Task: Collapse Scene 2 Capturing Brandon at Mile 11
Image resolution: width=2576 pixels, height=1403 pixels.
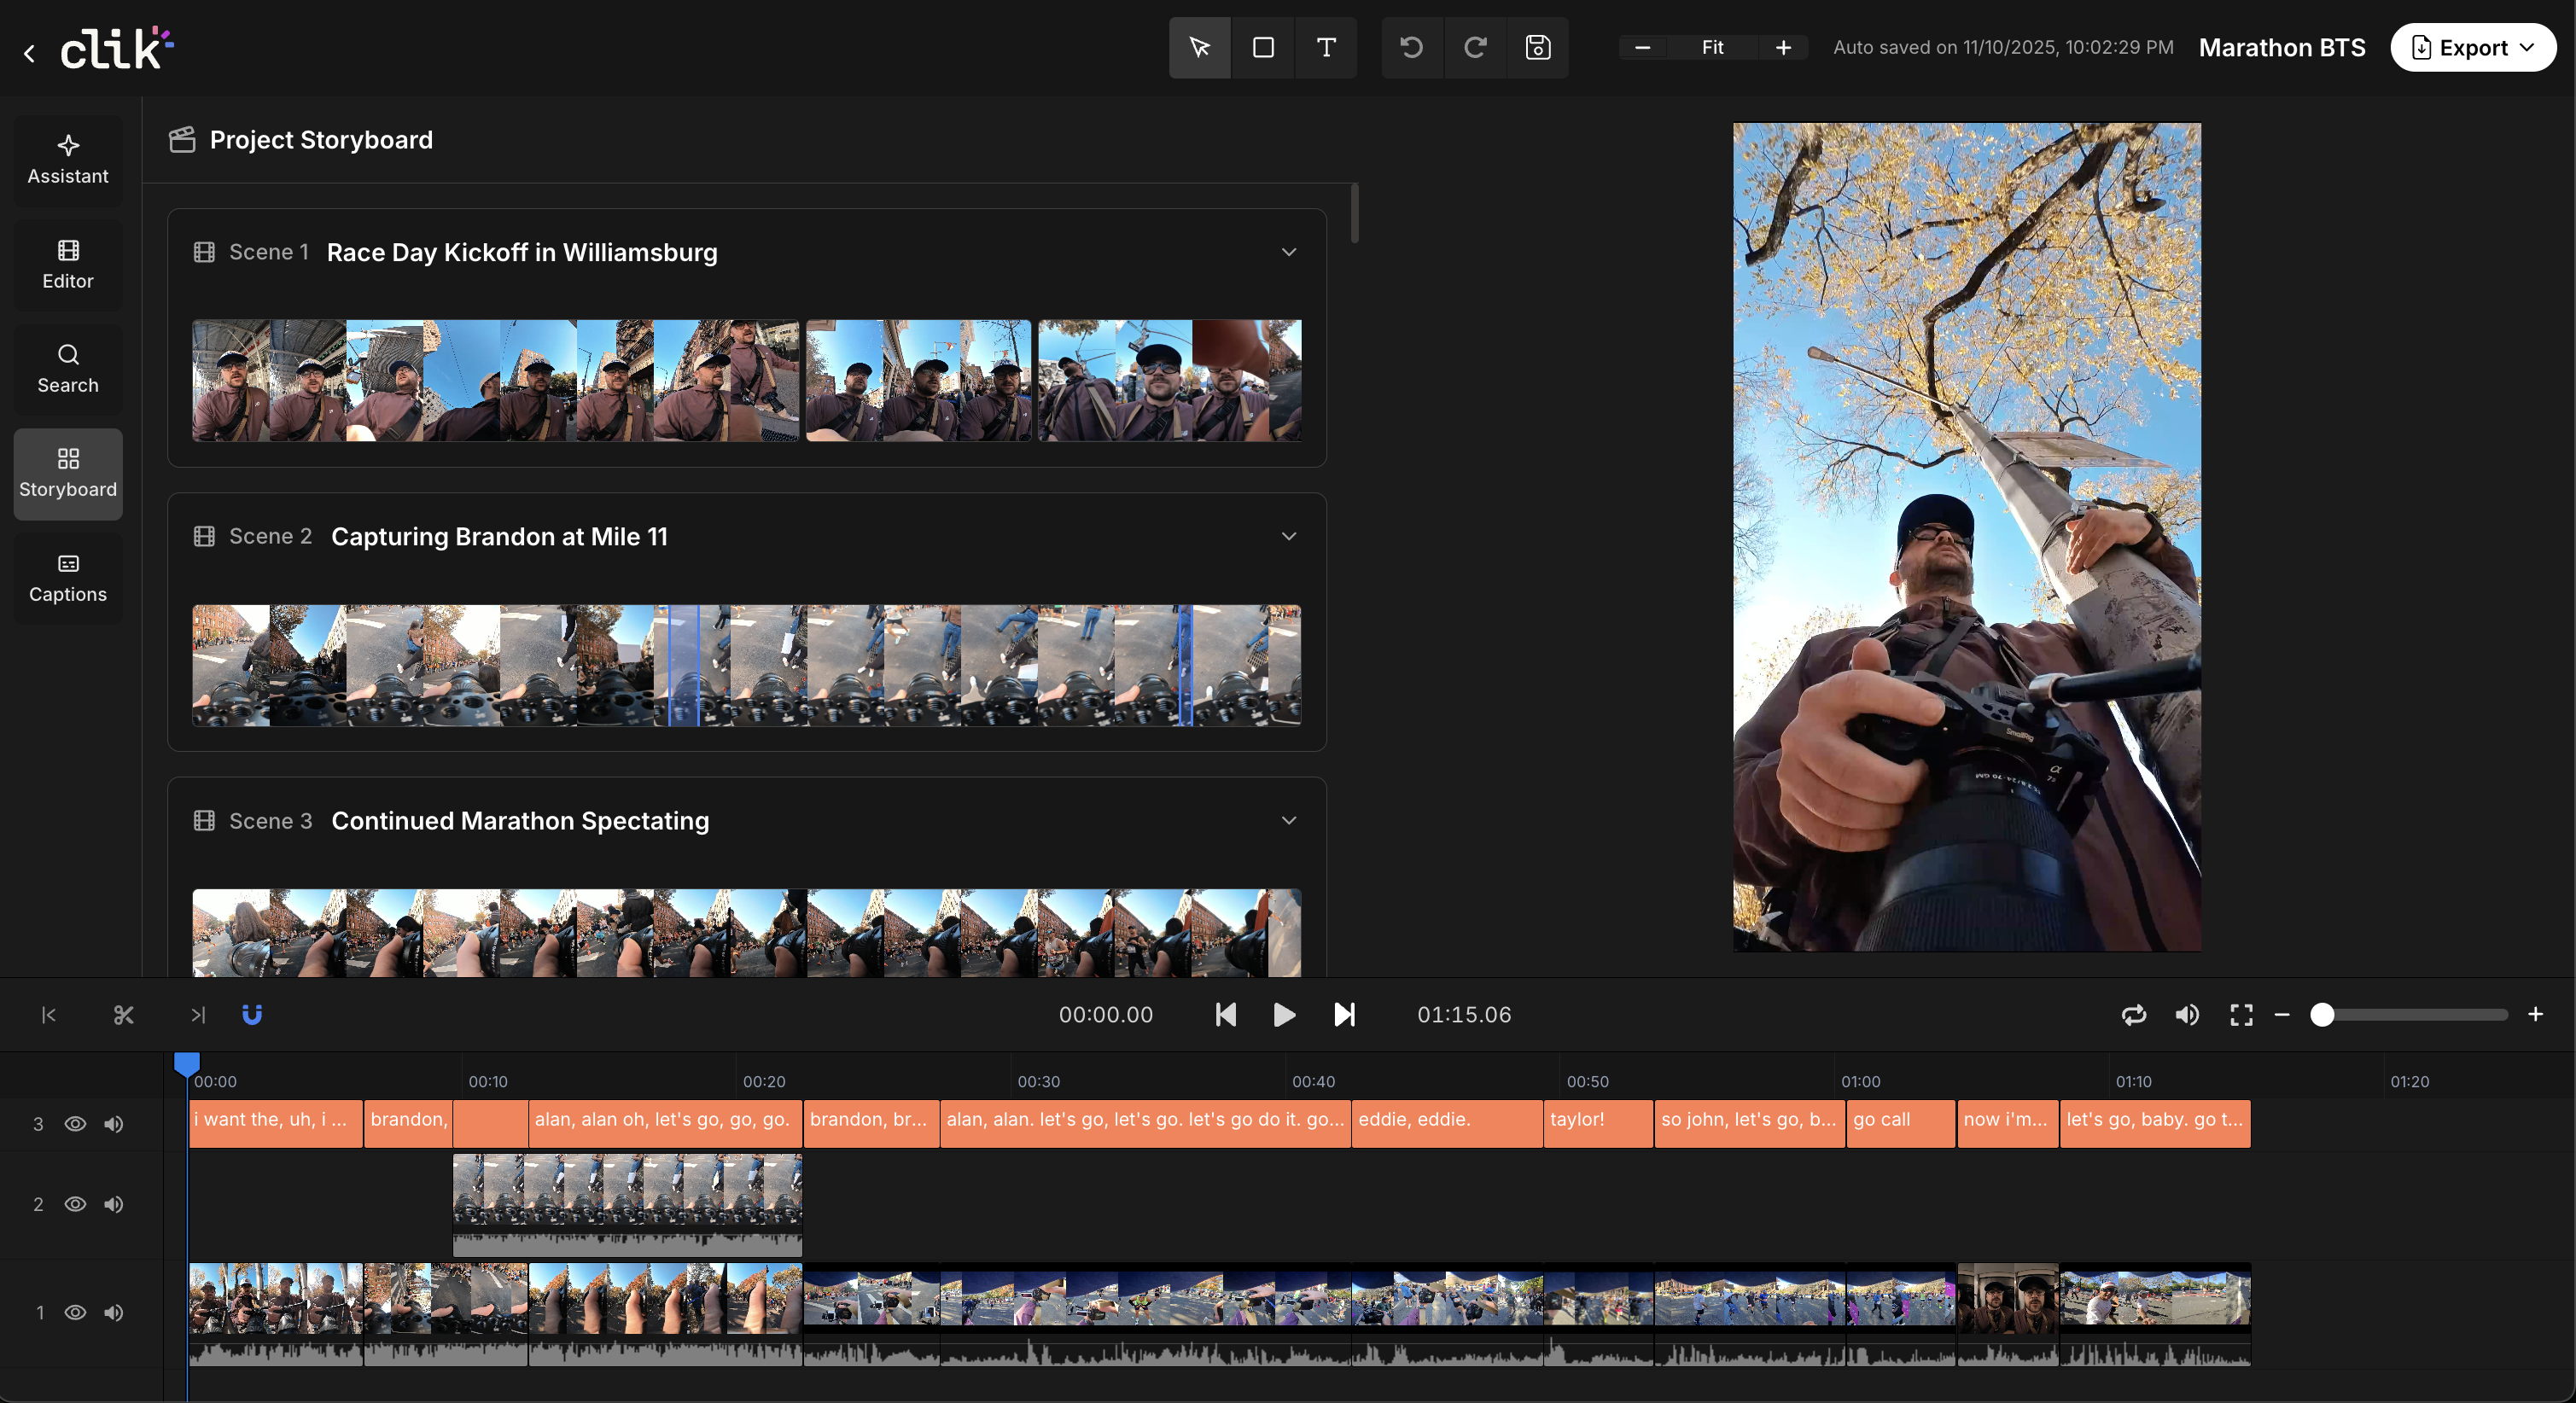Action: click(1288, 536)
